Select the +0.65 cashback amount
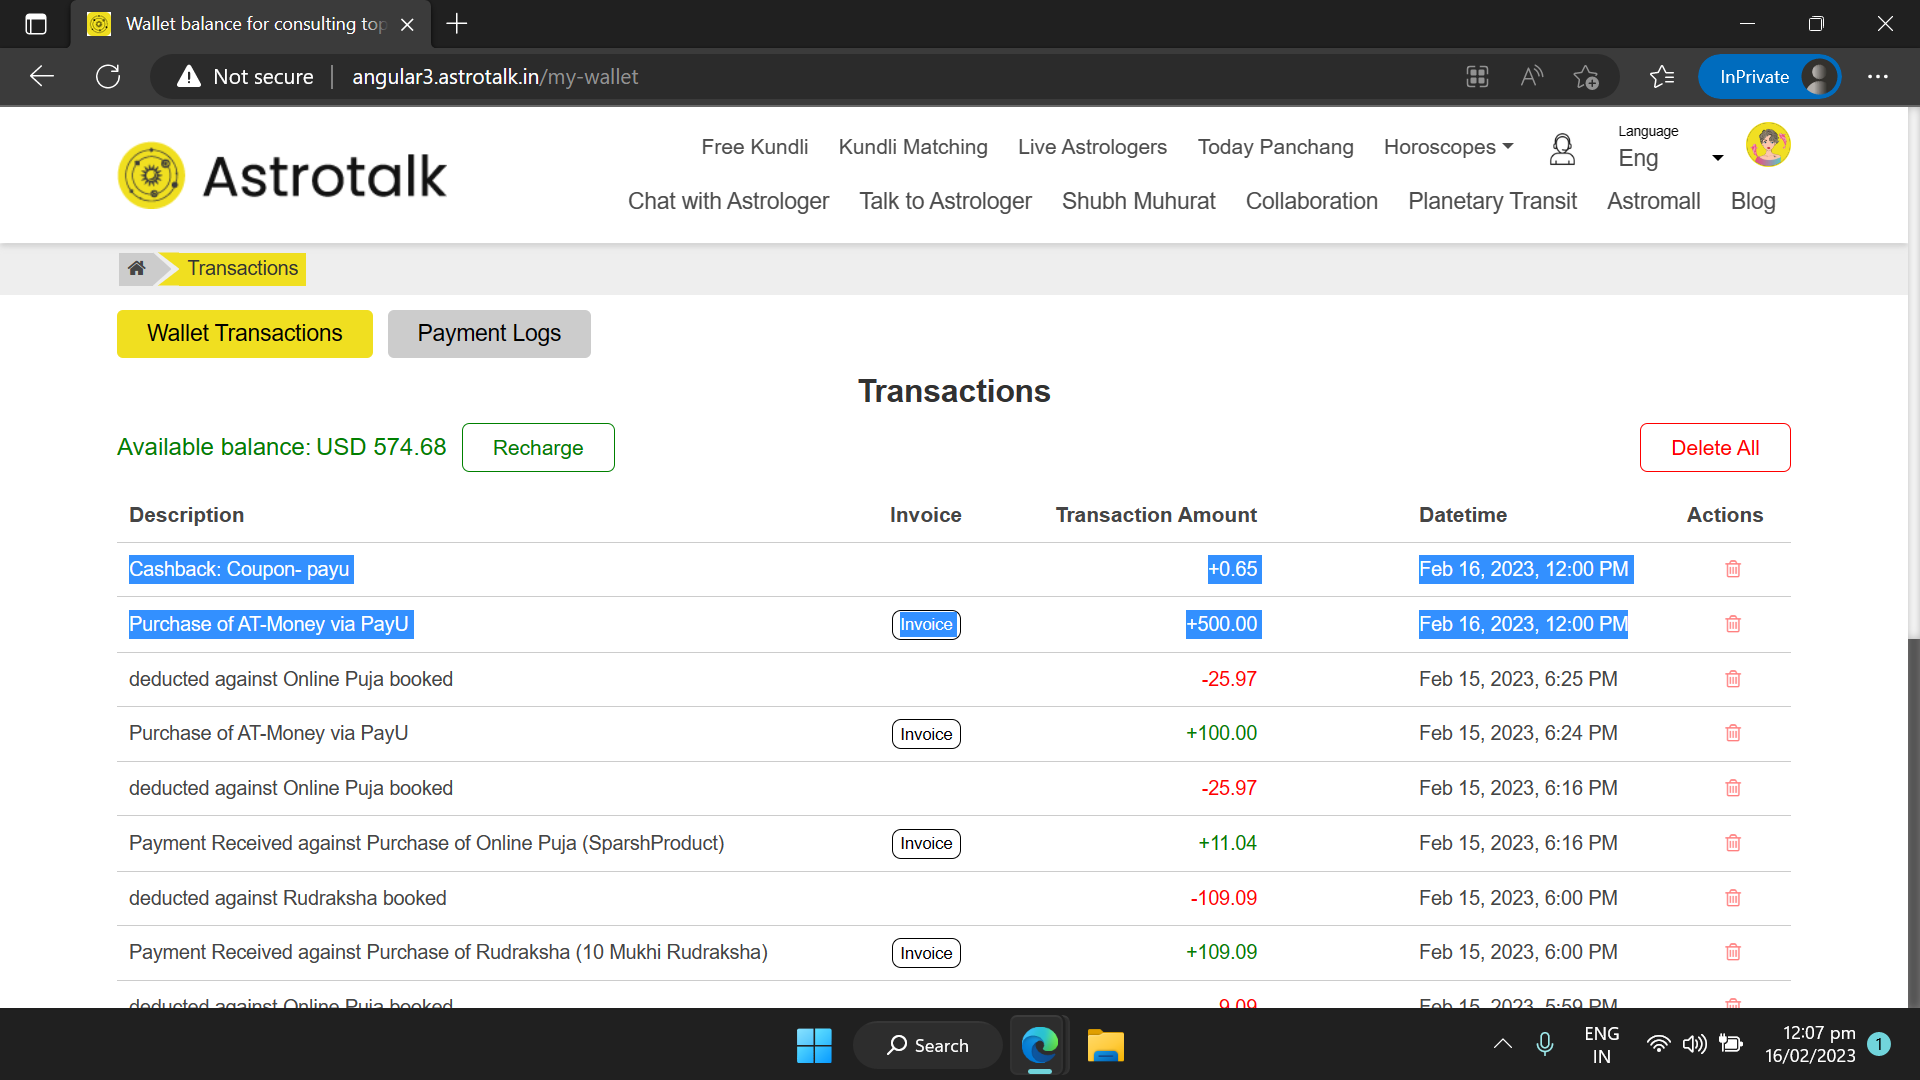The width and height of the screenshot is (1920, 1080). point(1233,569)
